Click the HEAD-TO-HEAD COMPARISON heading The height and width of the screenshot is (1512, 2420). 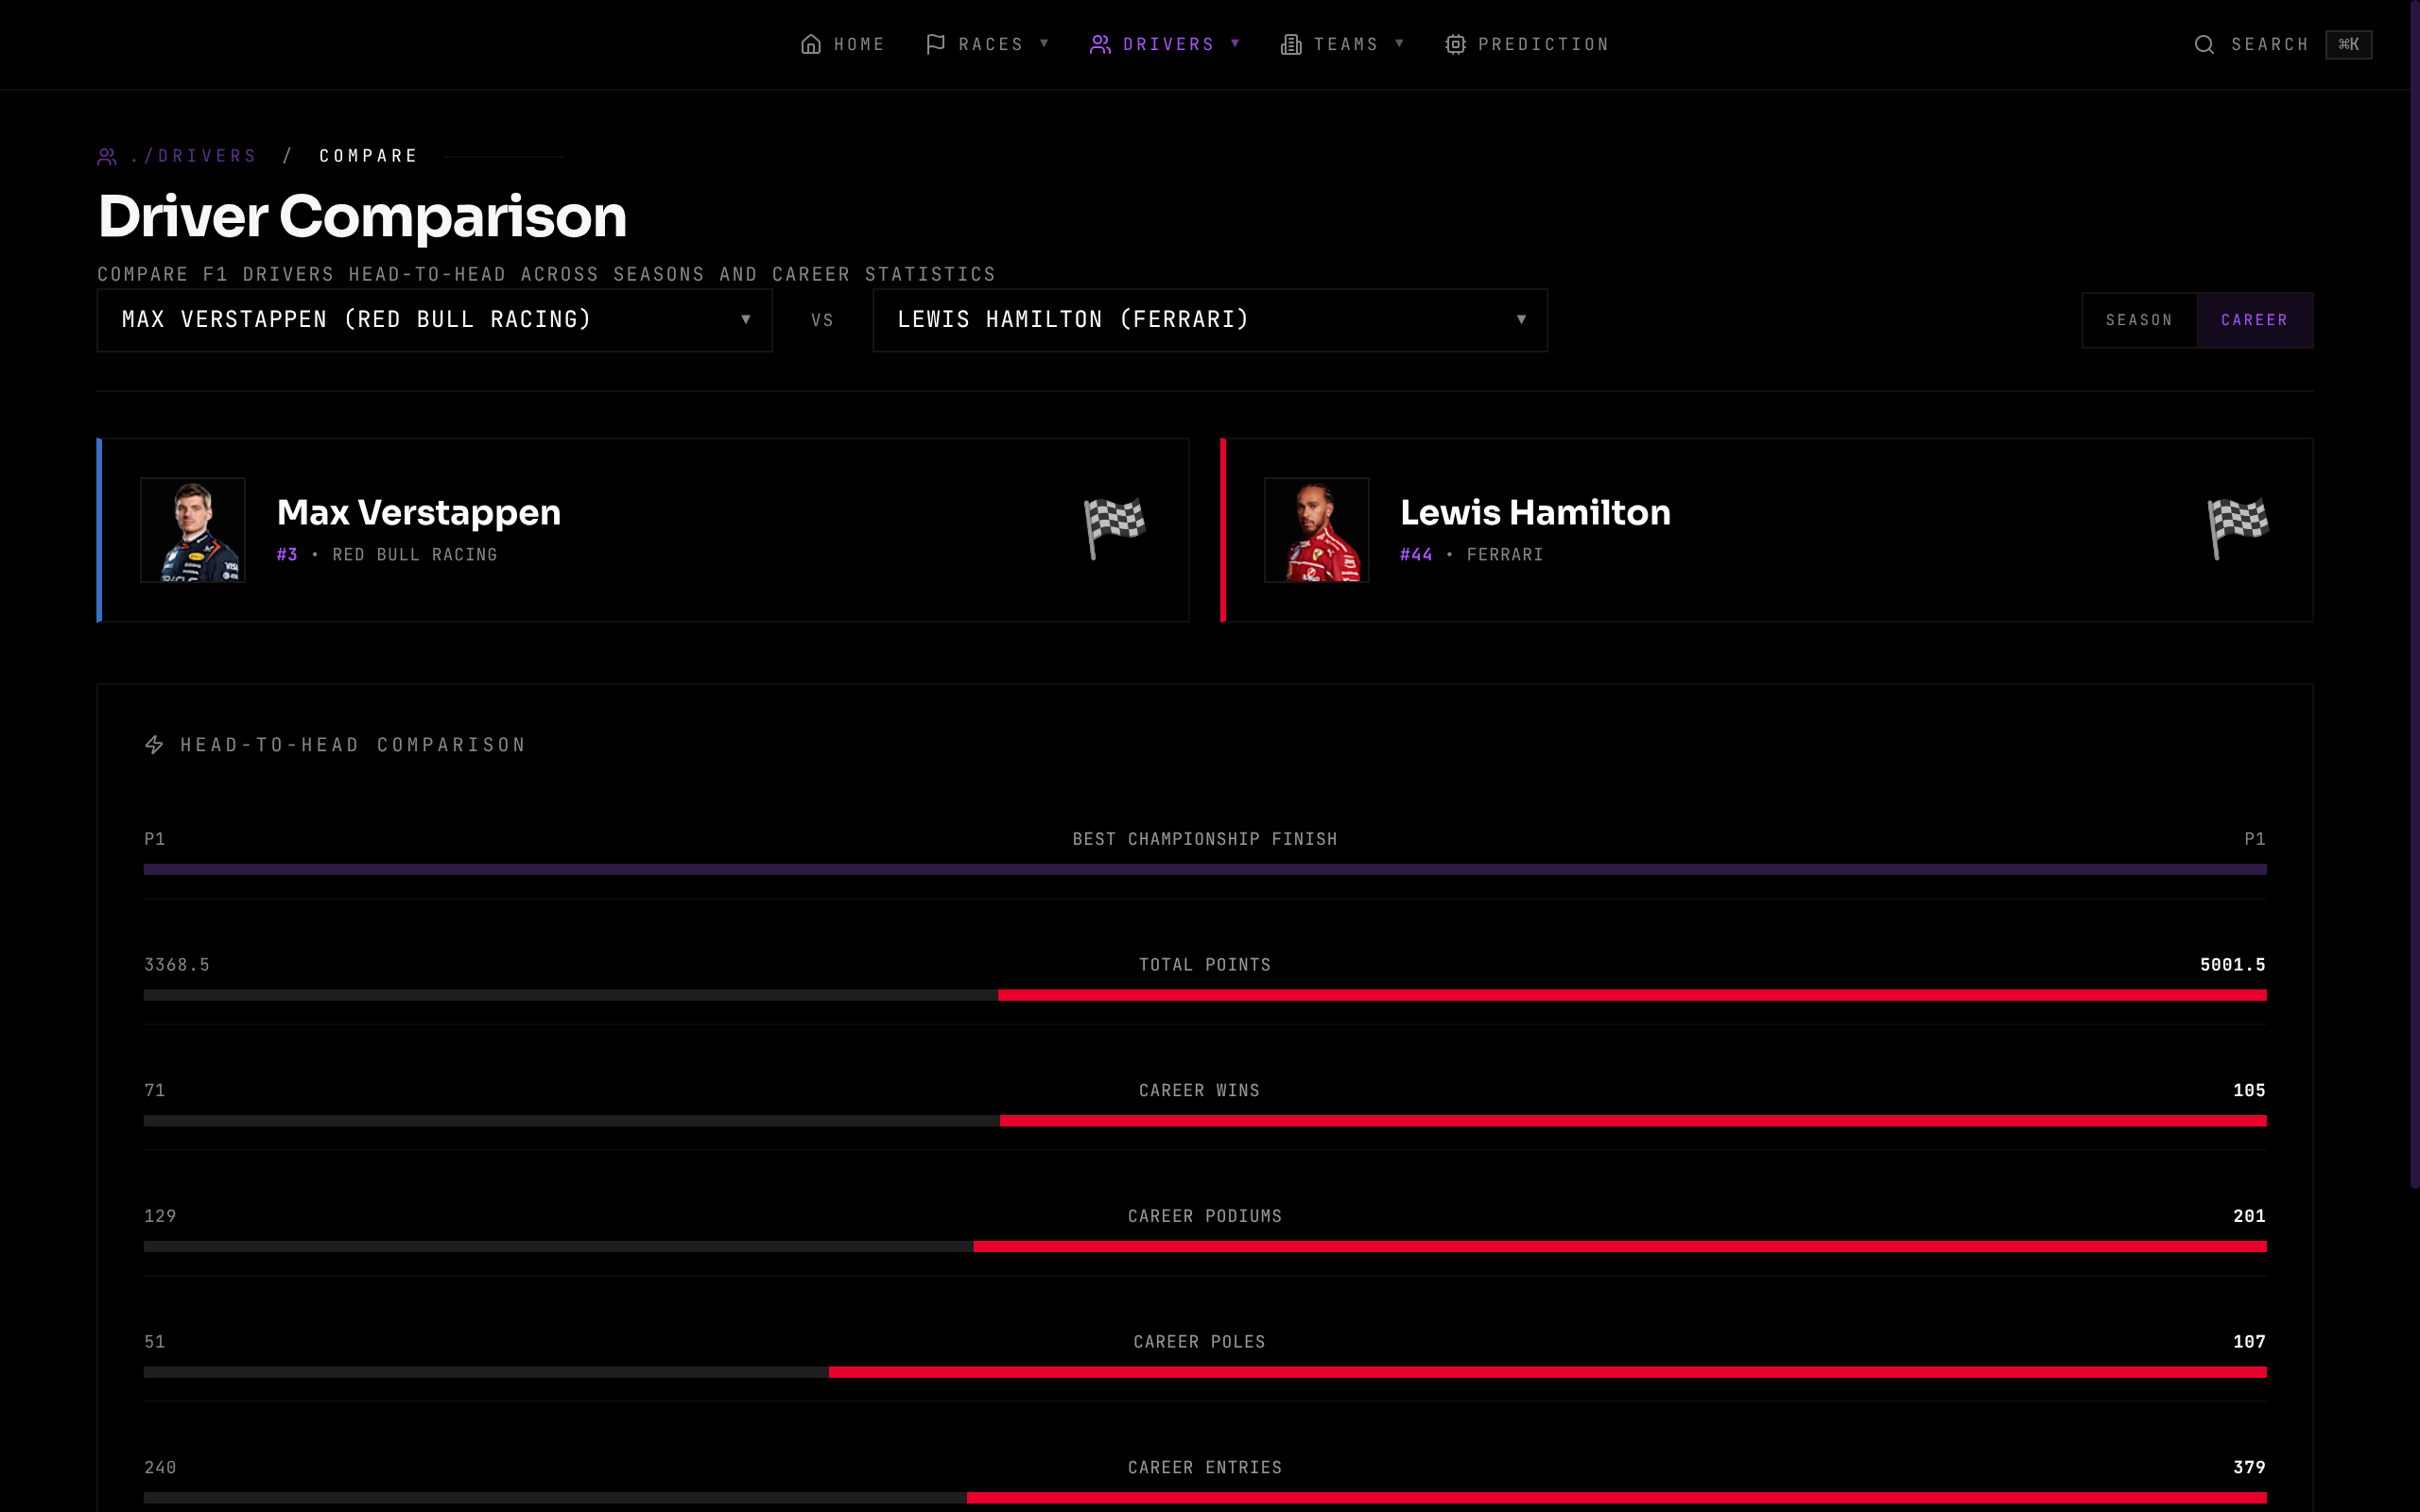(353, 745)
